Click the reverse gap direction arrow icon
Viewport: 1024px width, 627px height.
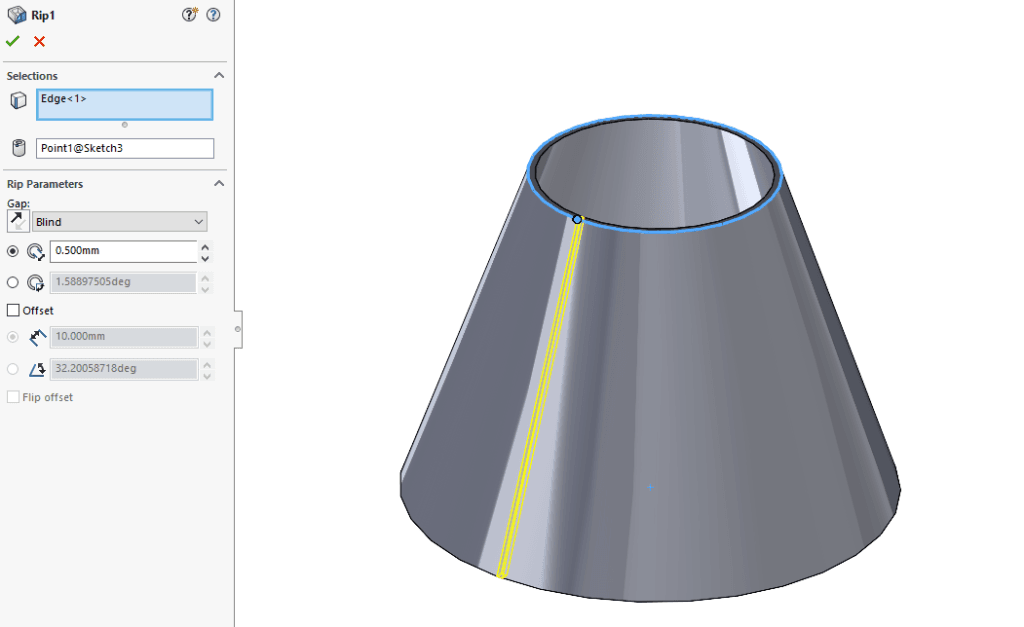click(17, 222)
